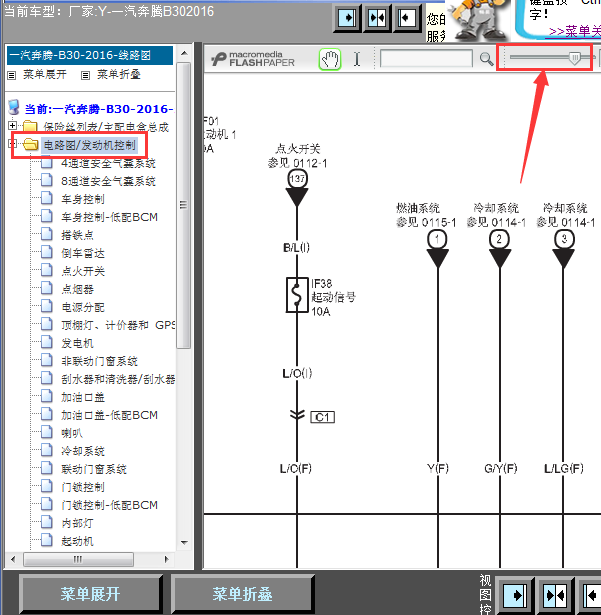The width and height of the screenshot is (601, 615).
Task: Click the document icon for 点火开关
Action: coord(47,271)
